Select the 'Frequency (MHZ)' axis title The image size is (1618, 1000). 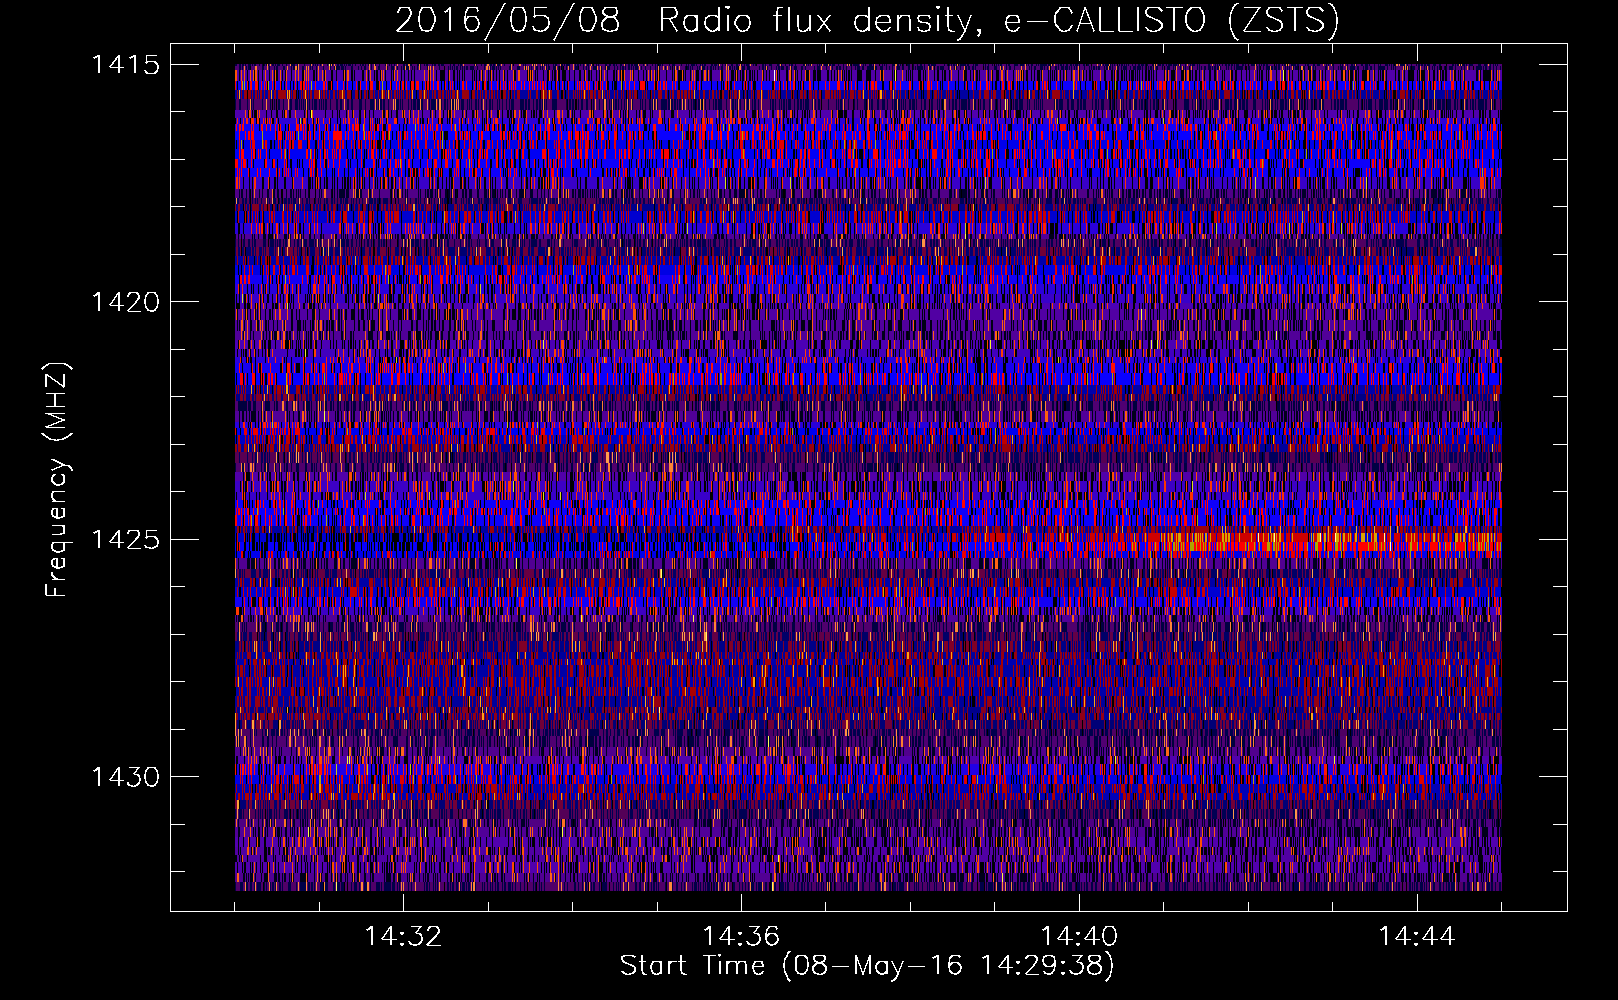(57, 479)
